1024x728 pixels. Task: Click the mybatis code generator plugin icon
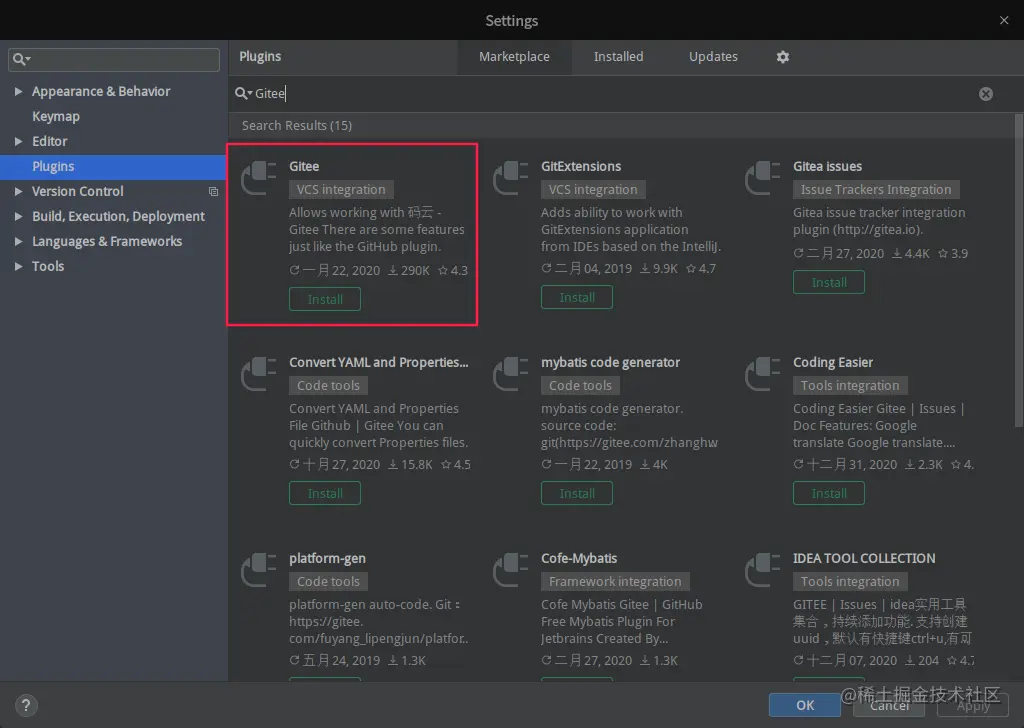(x=511, y=374)
